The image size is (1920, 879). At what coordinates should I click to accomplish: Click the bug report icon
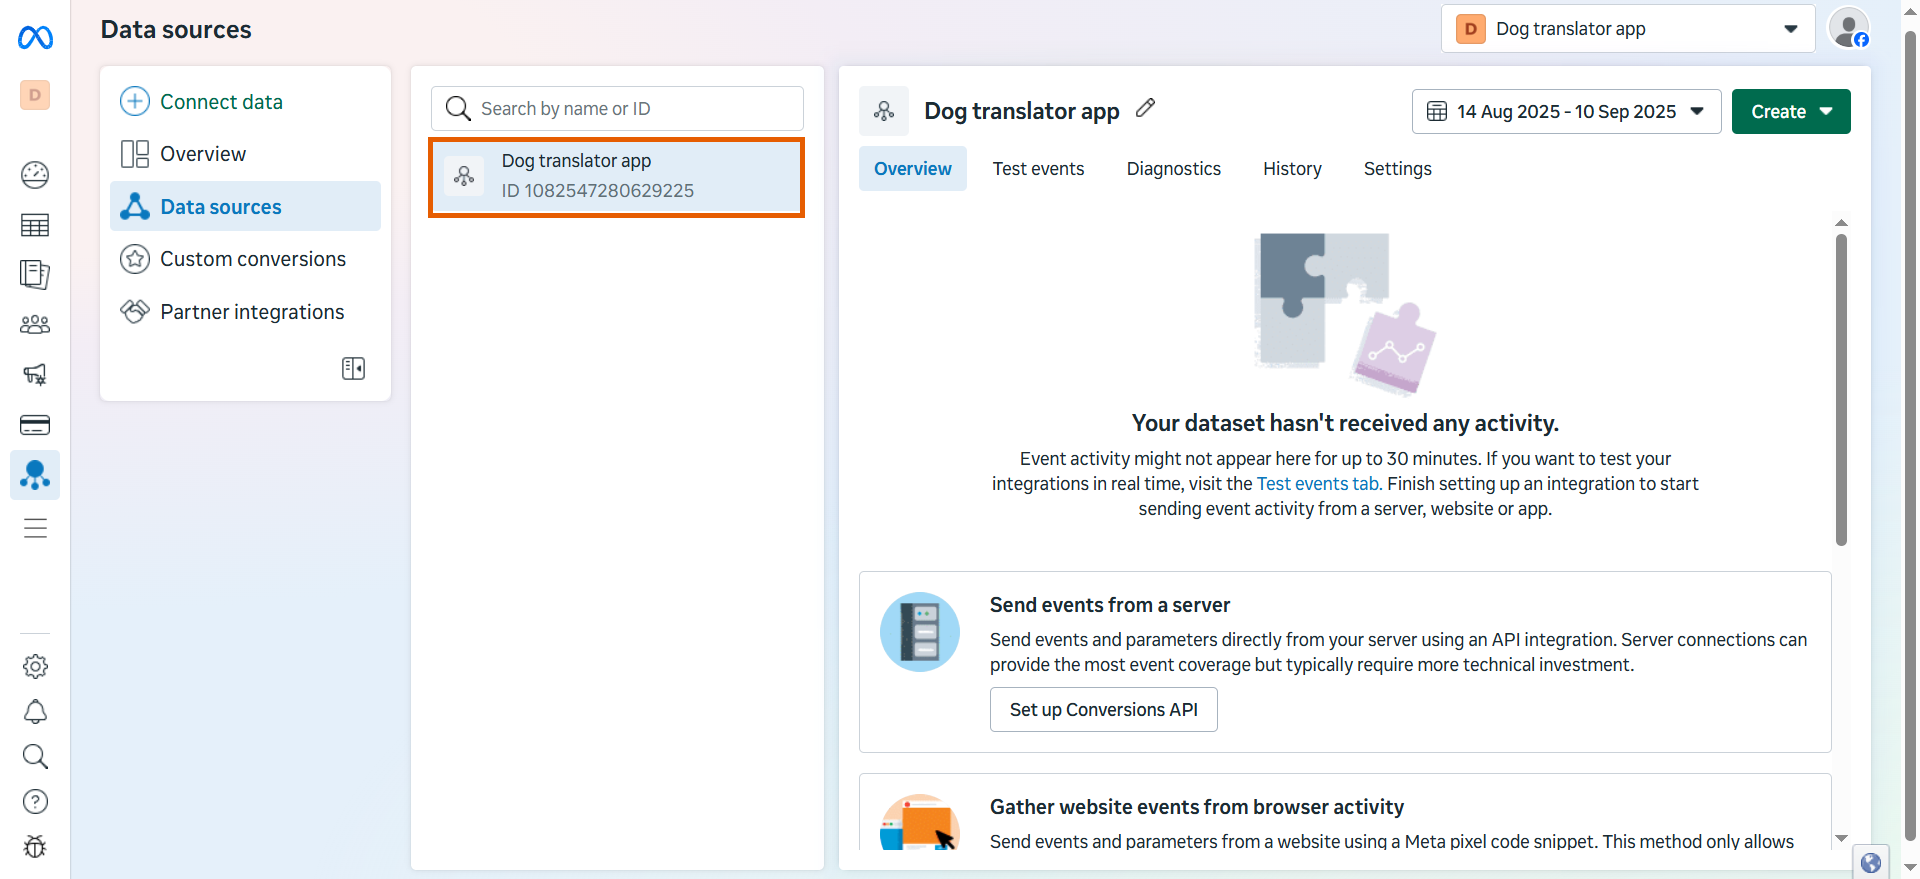coord(35,847)
